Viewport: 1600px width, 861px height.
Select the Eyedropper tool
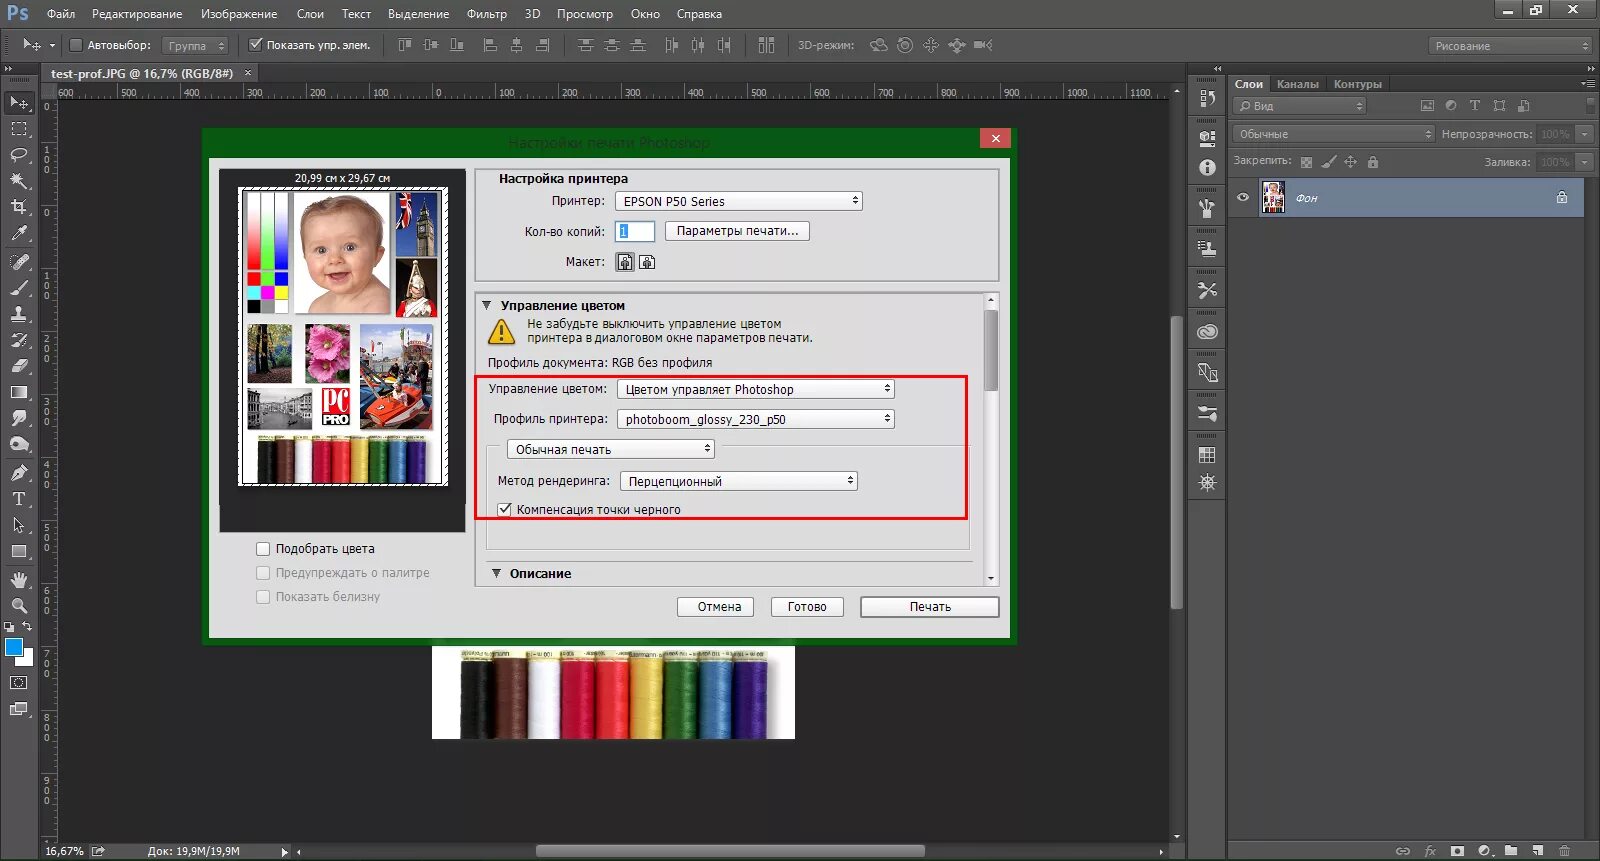point(19,234)
